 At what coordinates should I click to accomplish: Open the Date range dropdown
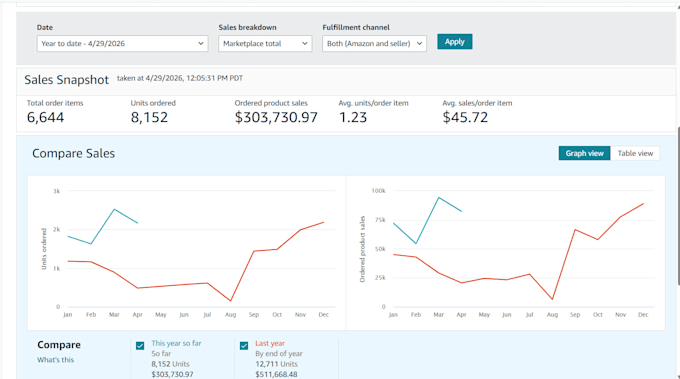coord(122,43)
